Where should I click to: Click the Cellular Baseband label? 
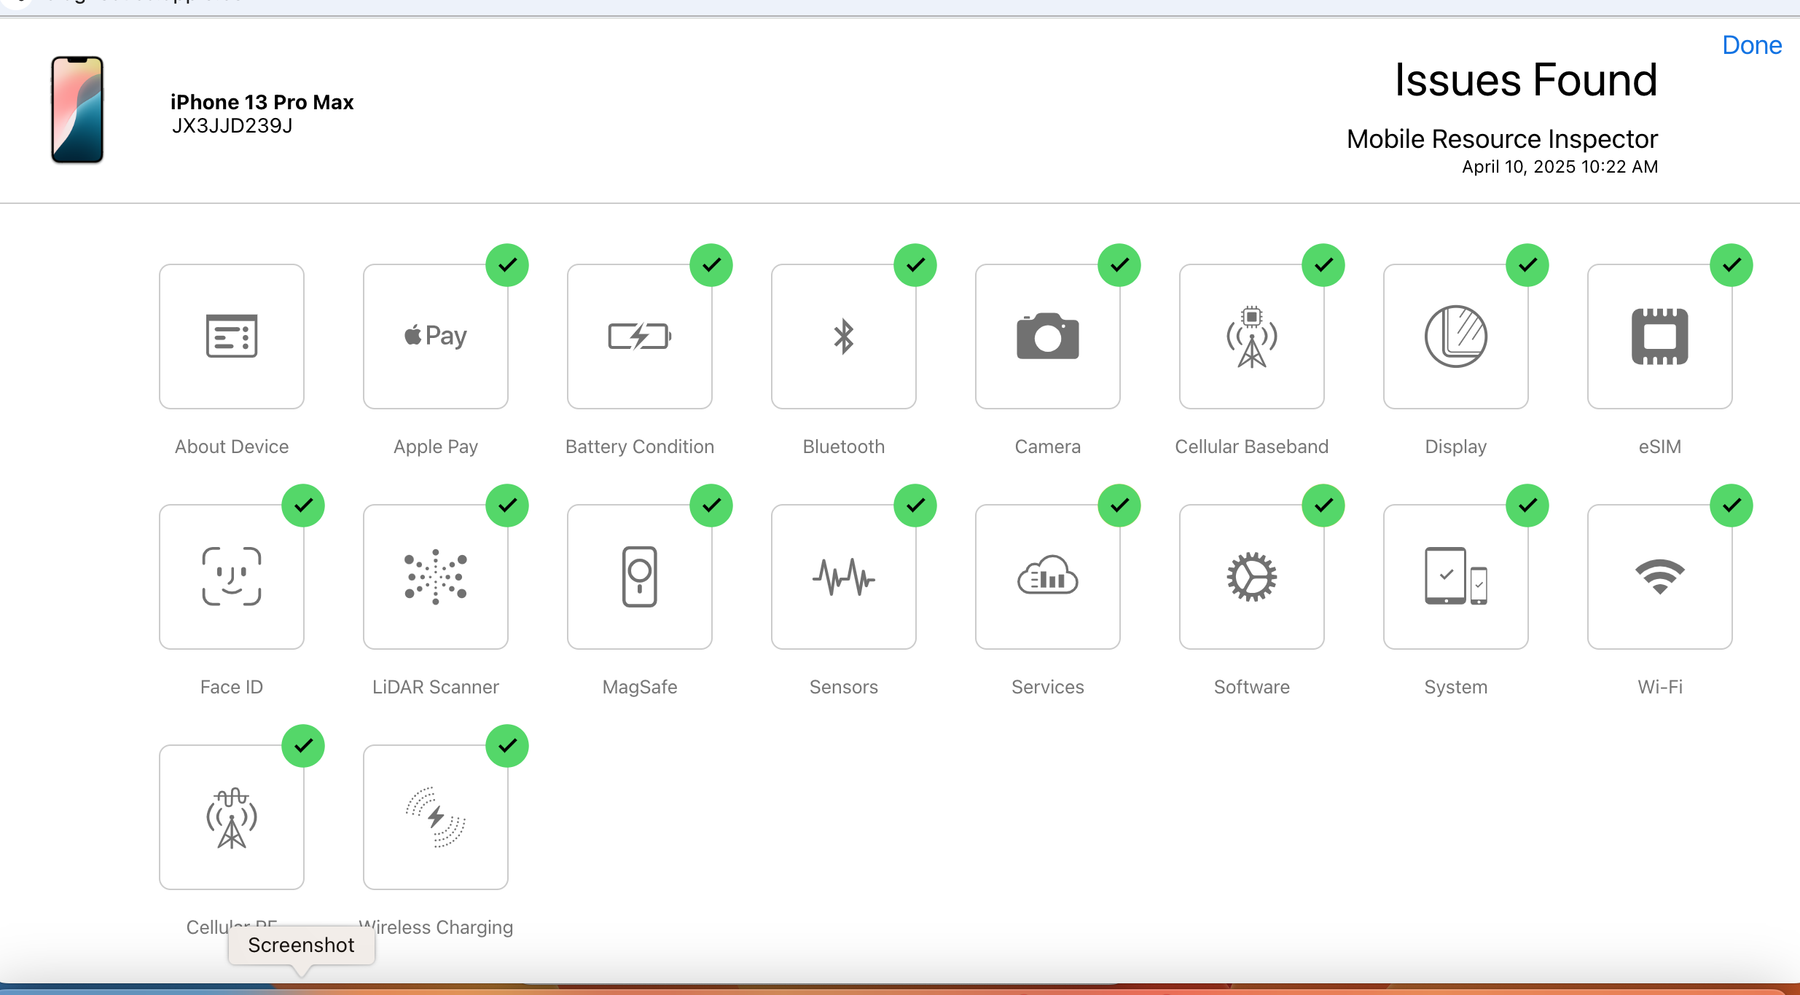click(x=1251, y=447)
